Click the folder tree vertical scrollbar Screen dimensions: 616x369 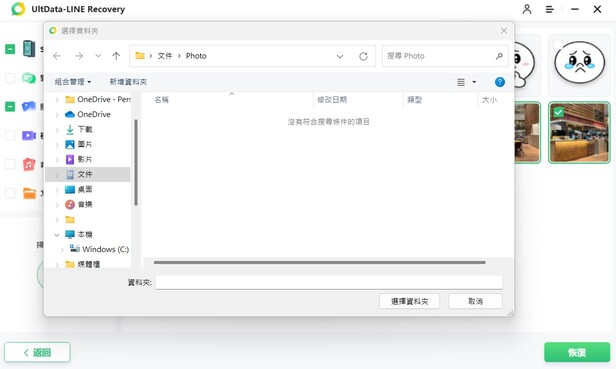click(x=136, y=162)
